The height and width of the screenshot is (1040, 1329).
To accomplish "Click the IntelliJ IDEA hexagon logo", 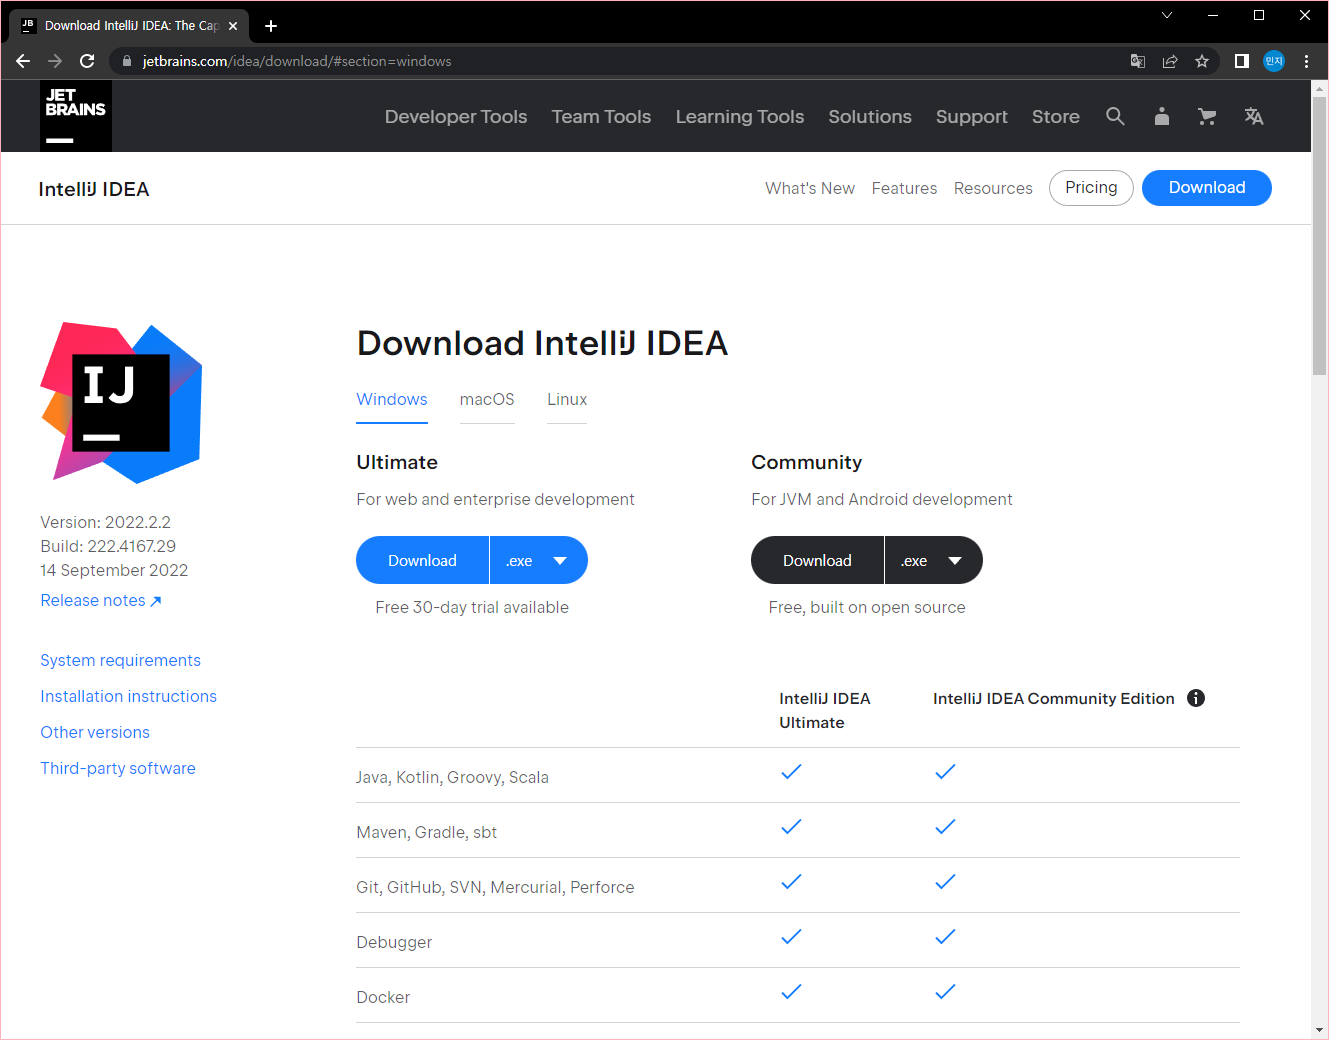I will coord(120,401).
